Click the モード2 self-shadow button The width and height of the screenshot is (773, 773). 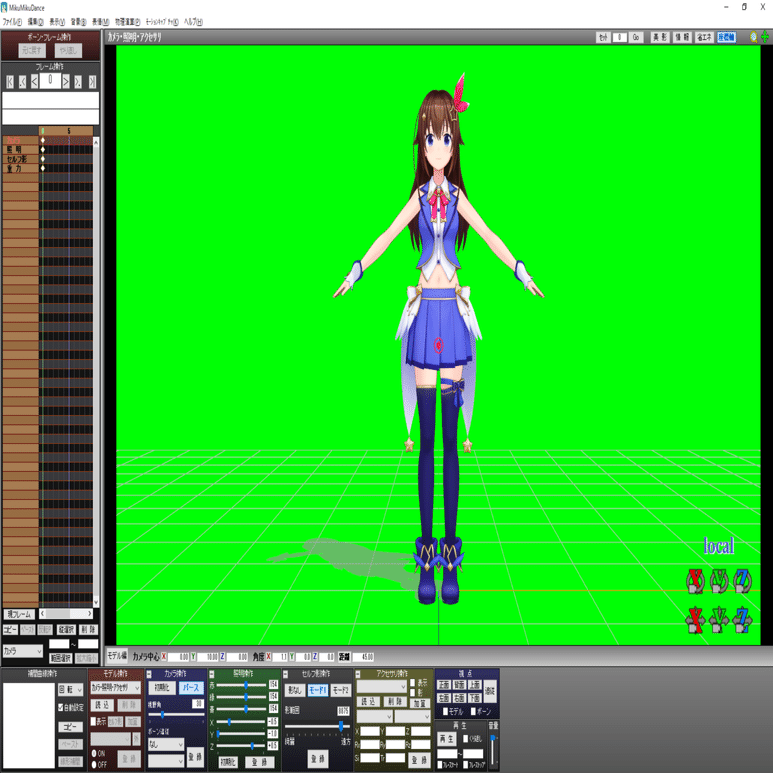coord(340,690)
